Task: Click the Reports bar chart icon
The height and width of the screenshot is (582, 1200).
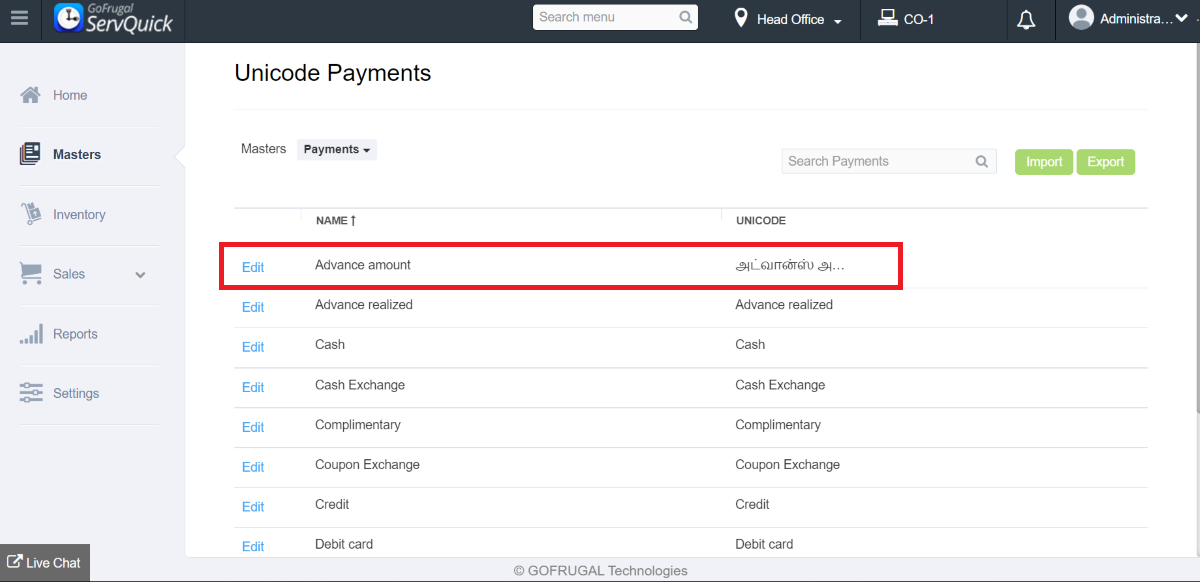Action: (x=31, y=334)
